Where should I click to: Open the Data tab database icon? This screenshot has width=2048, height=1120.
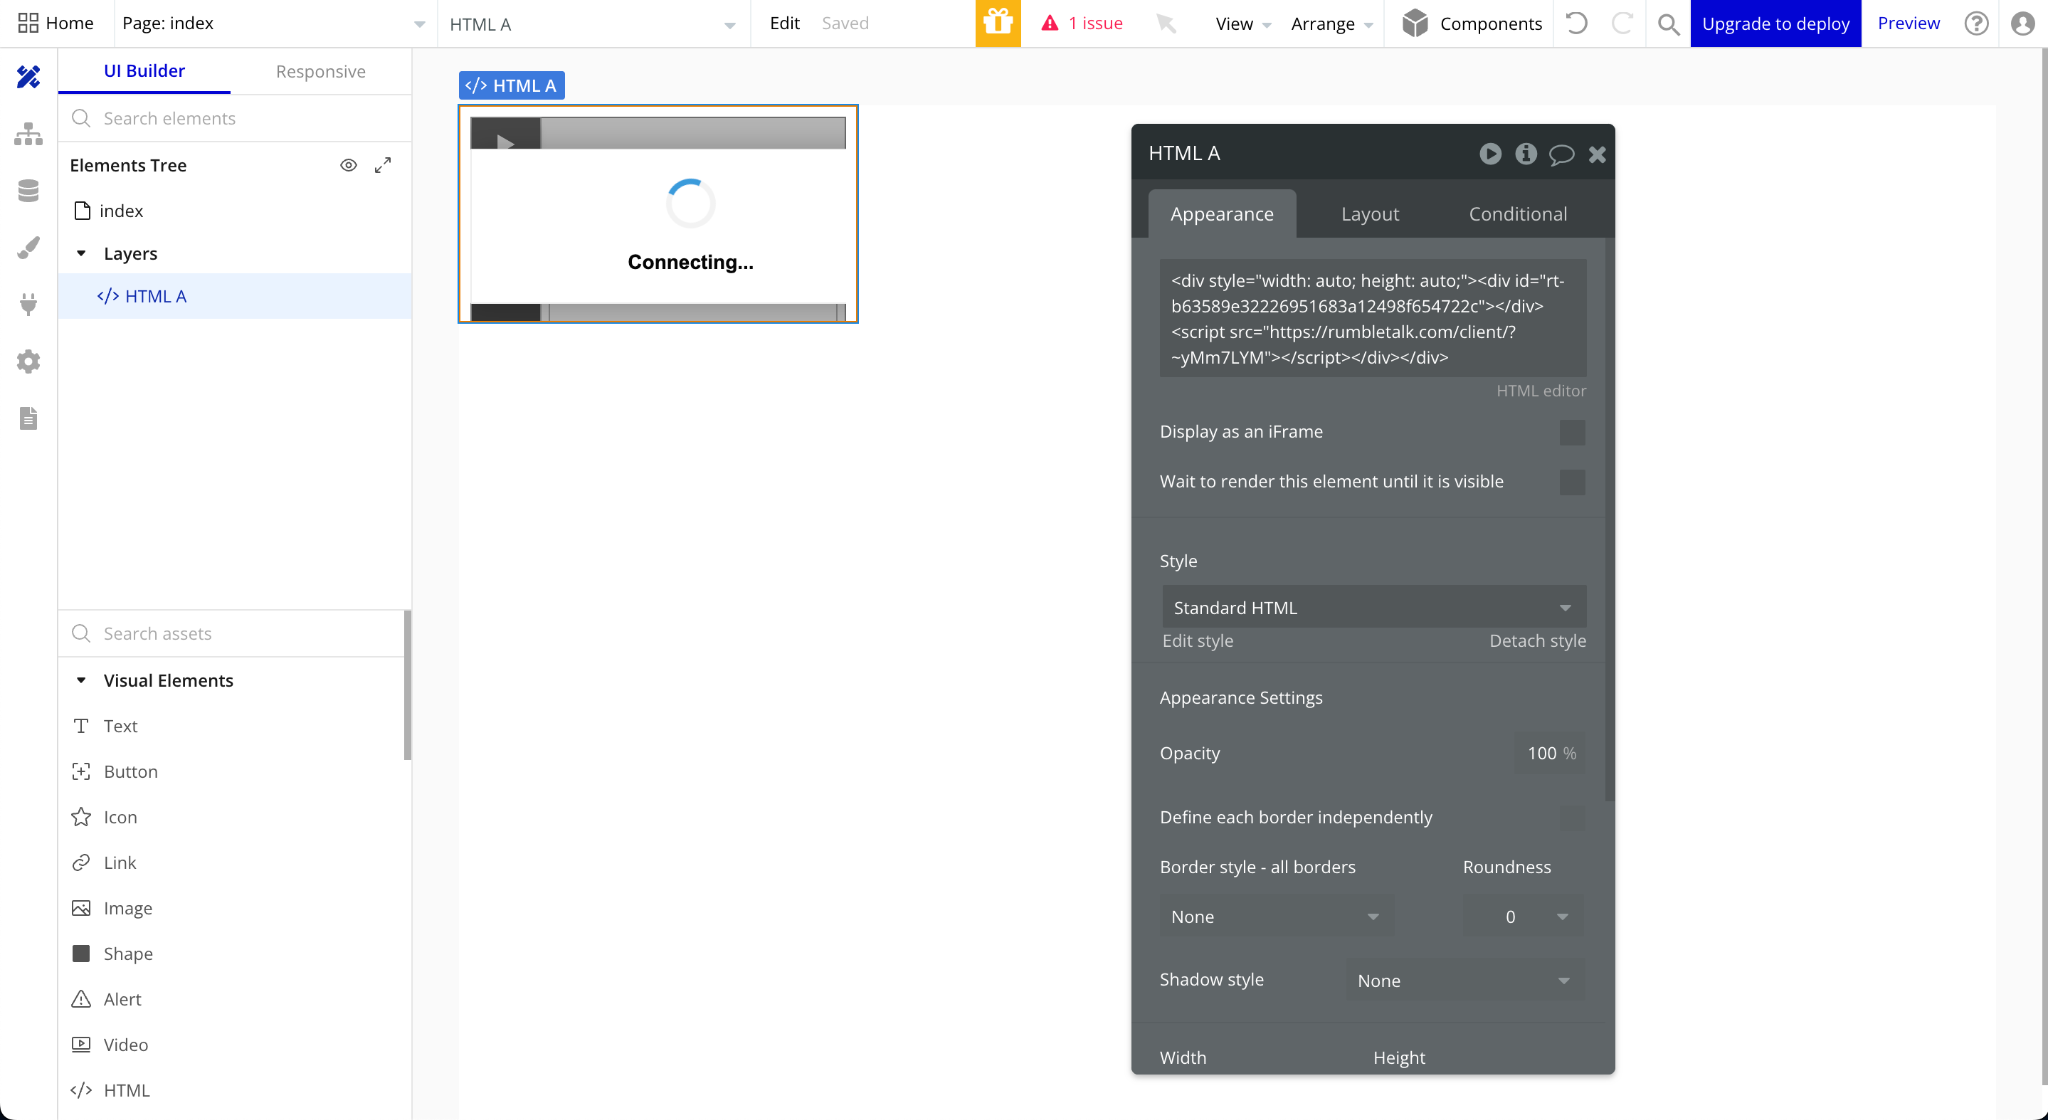click(x=28, y=190)
